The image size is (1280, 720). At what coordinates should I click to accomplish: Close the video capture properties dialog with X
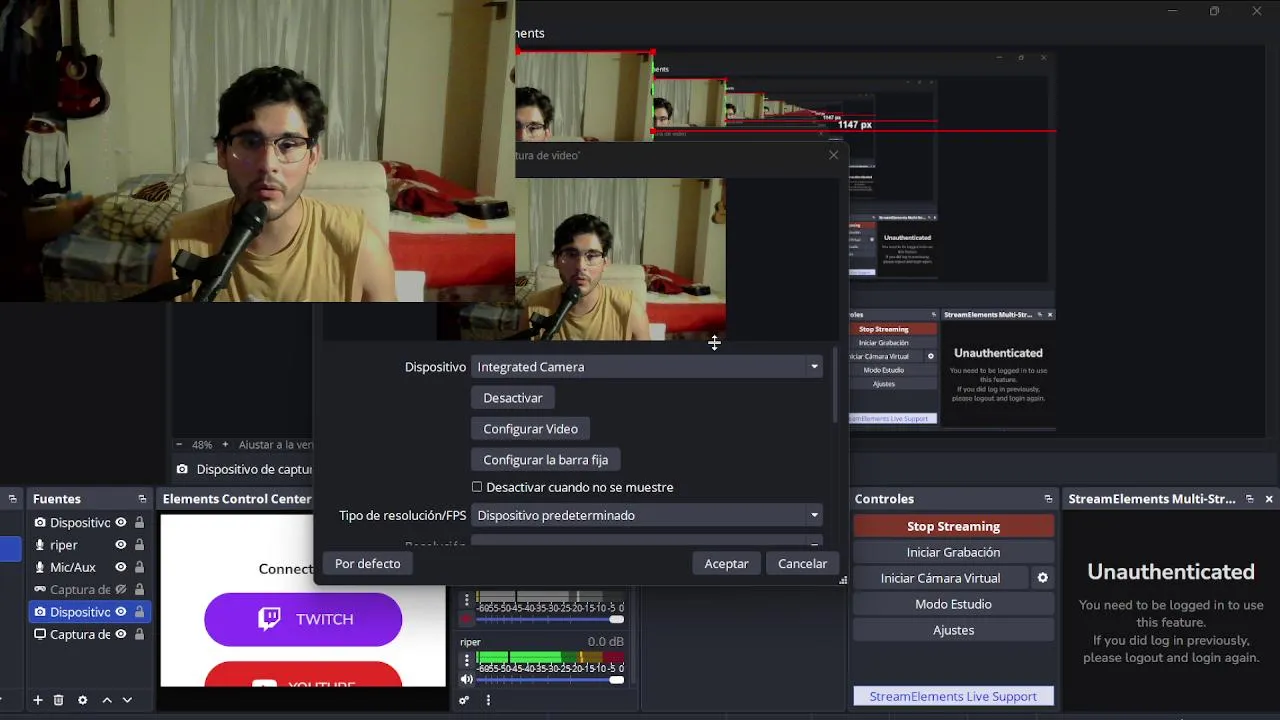pyautogui.click(x=833, y=155)
